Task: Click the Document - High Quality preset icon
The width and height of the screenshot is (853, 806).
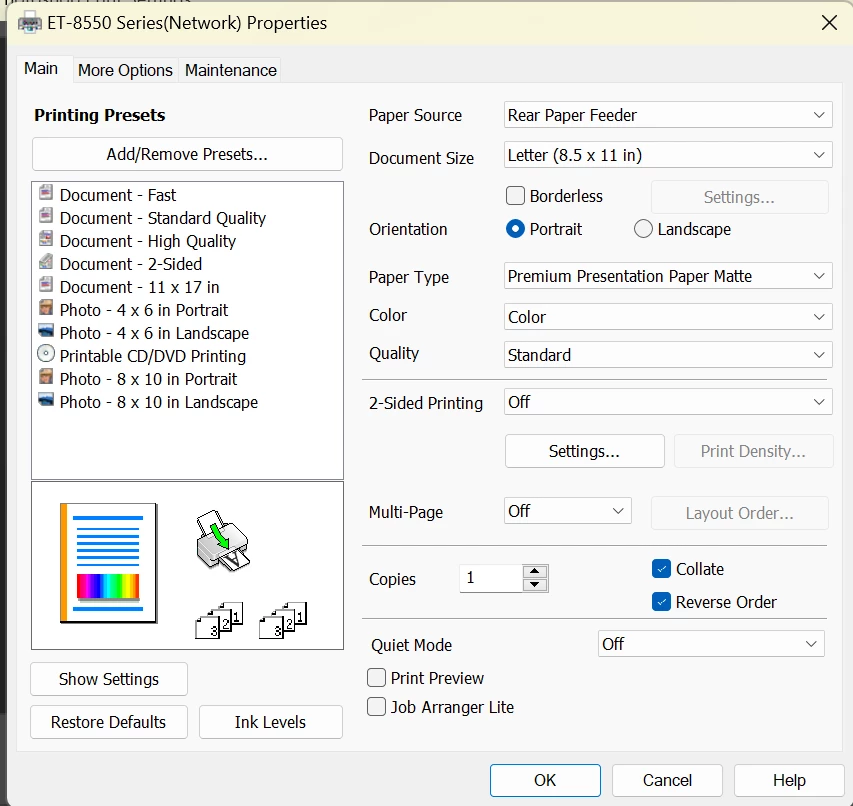Action: click(x=46, y=239)
